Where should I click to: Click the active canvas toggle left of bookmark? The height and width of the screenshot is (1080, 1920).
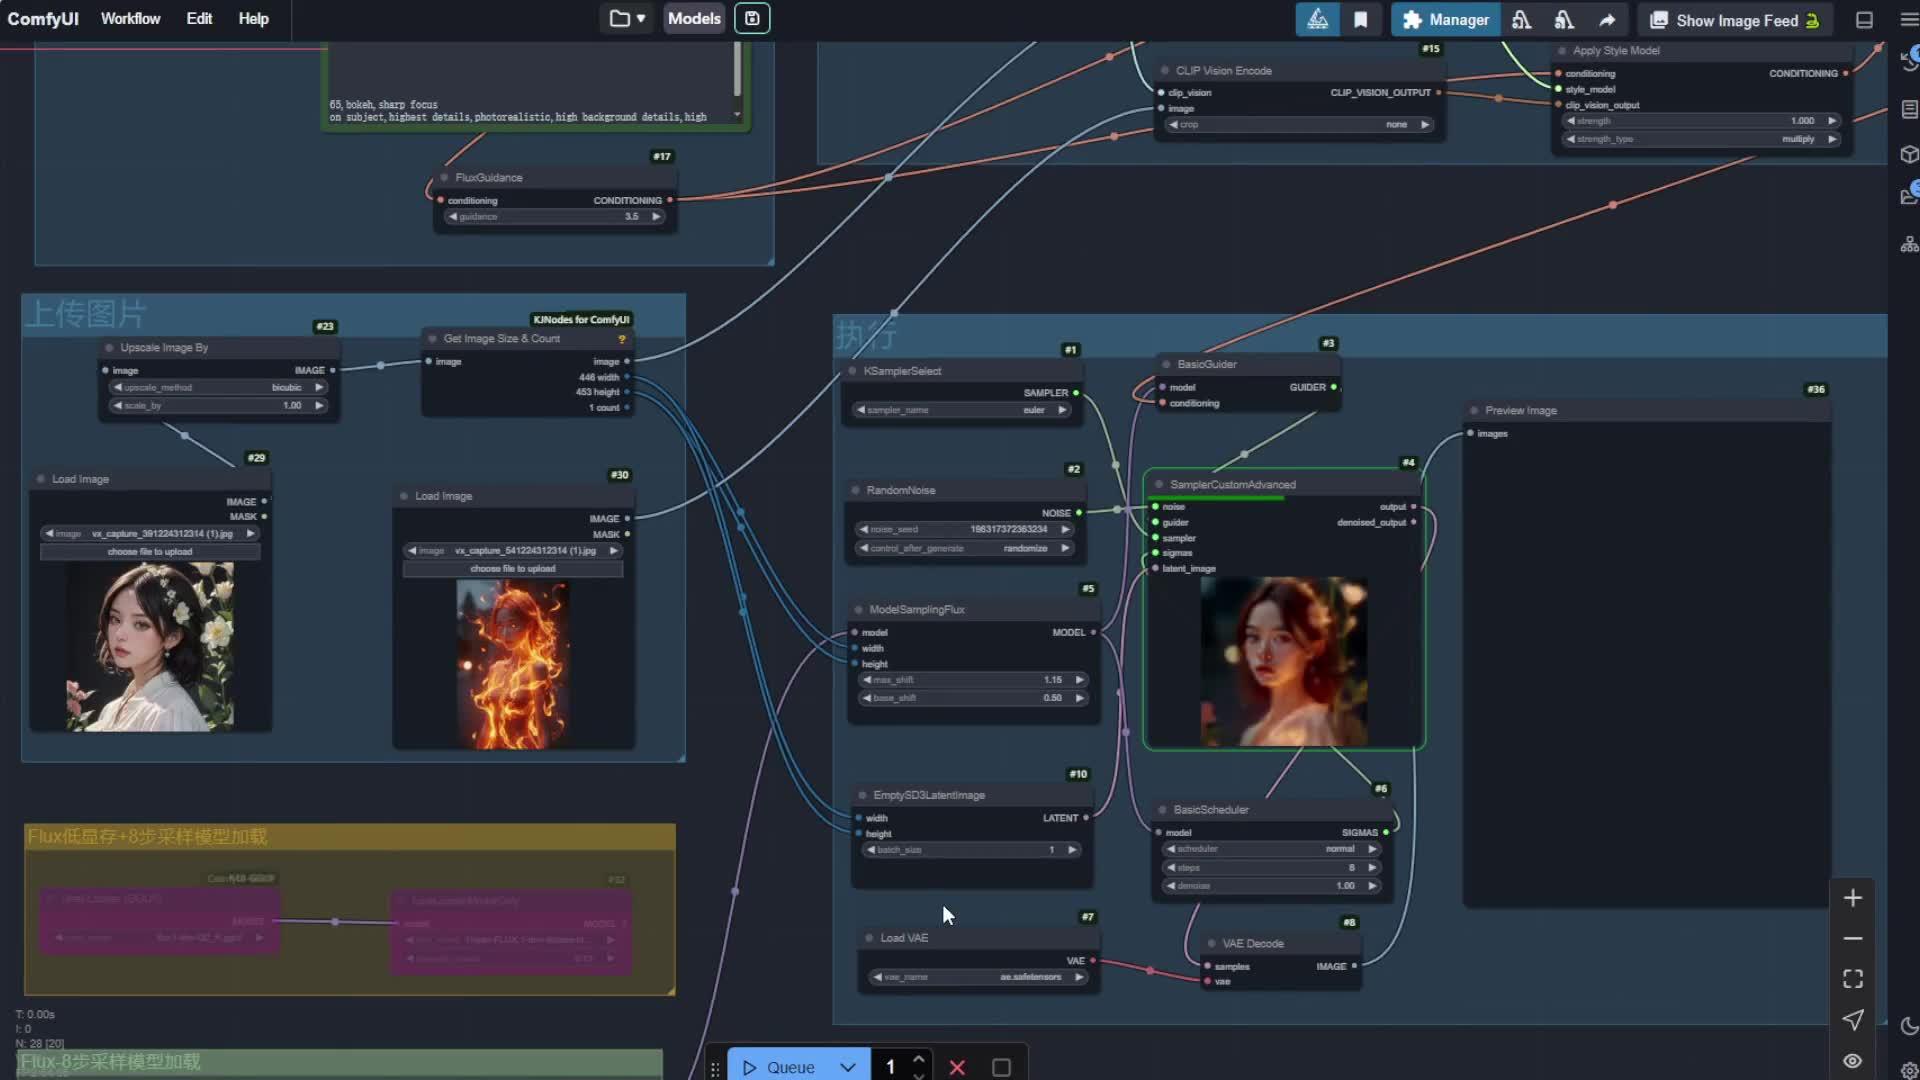click(x=1318, y=19)
